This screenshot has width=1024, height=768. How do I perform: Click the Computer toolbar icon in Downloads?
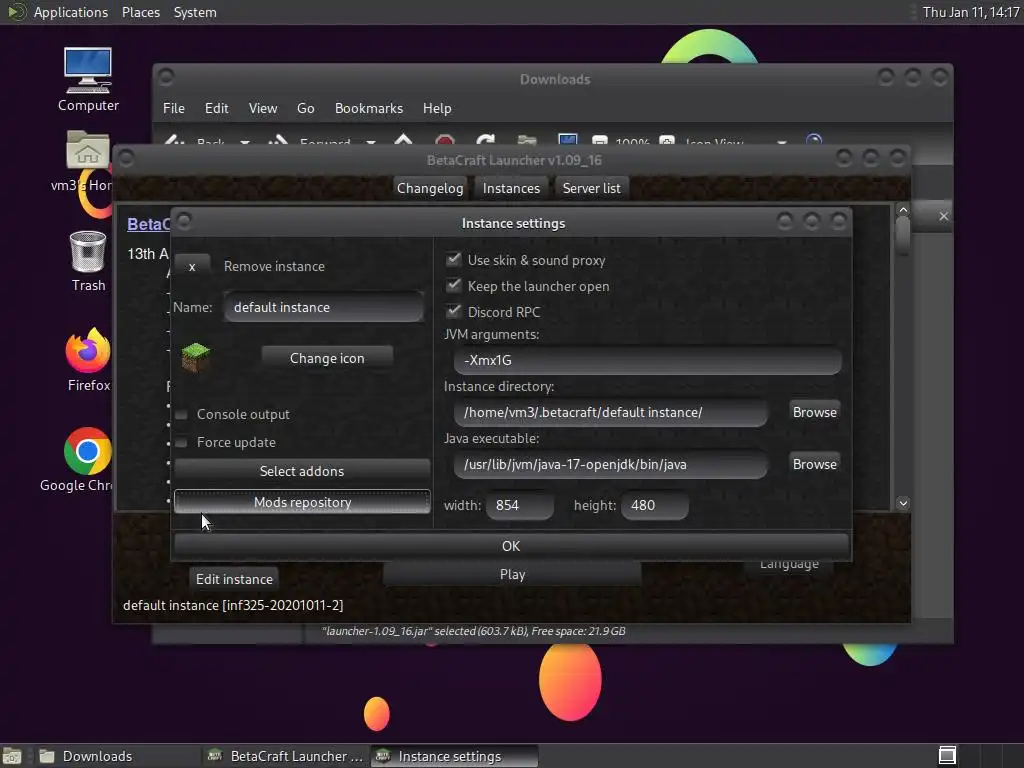point(568,140)
